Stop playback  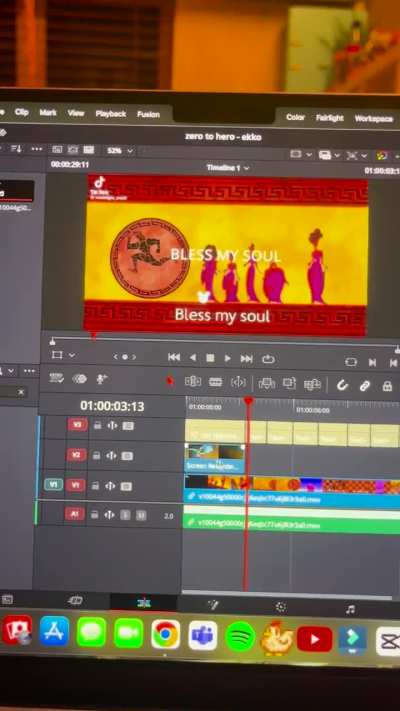210,358
